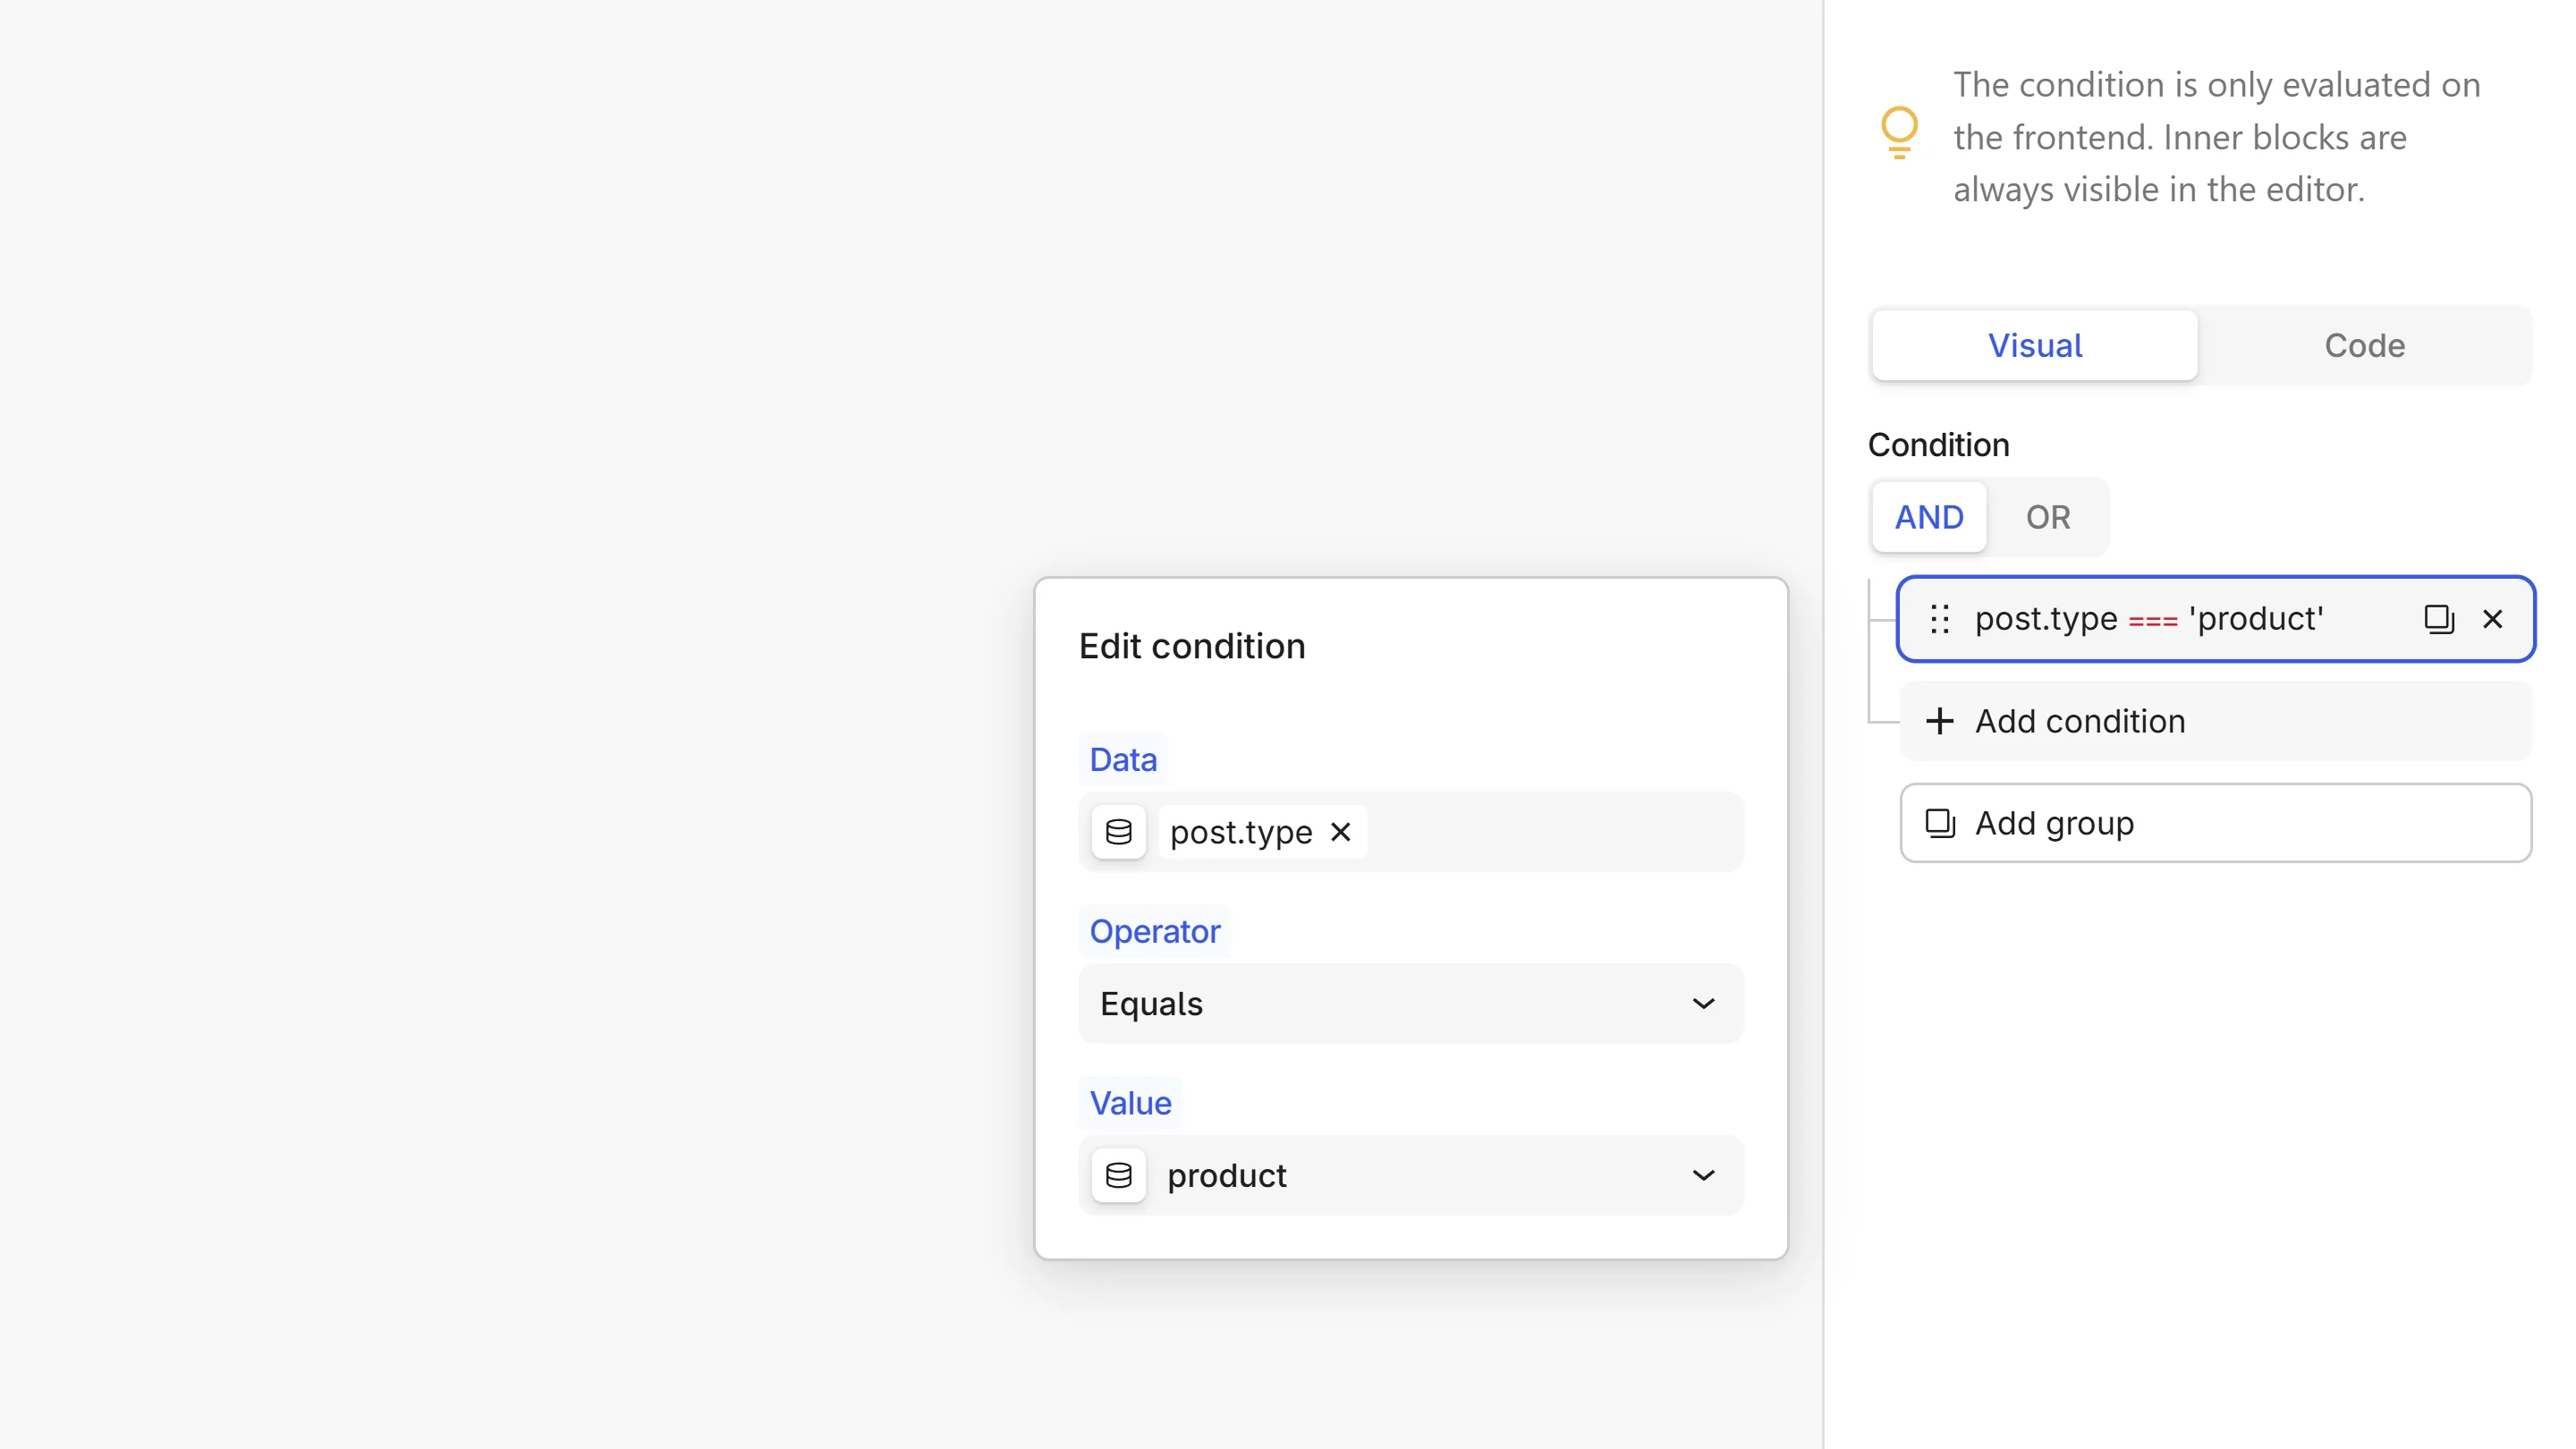Image resolution: width=2576 pixels, height=1449 pixels.
Task: Click the group icon in Add group
Action: (x=1940, y=823)
